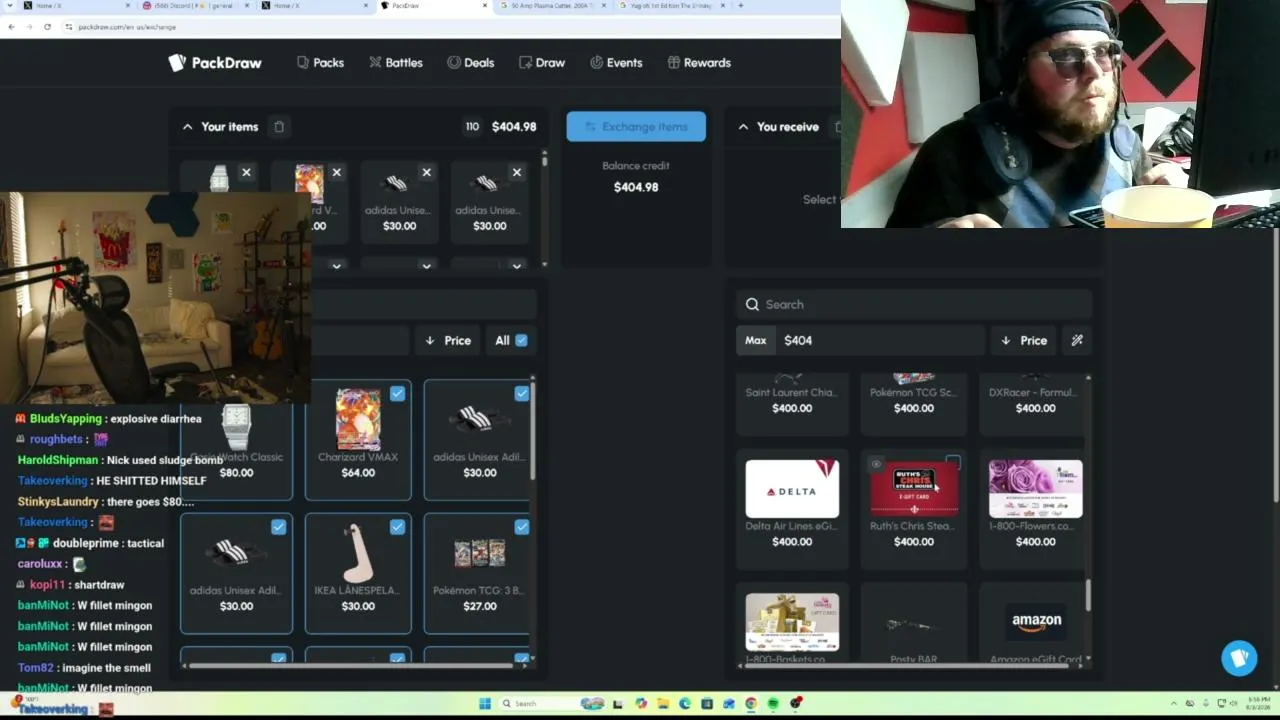Viewport: 1280px width, 720px height.
Task: Tick the checkbox on Ruth's Chris card
Action: [x=953, y=464]
